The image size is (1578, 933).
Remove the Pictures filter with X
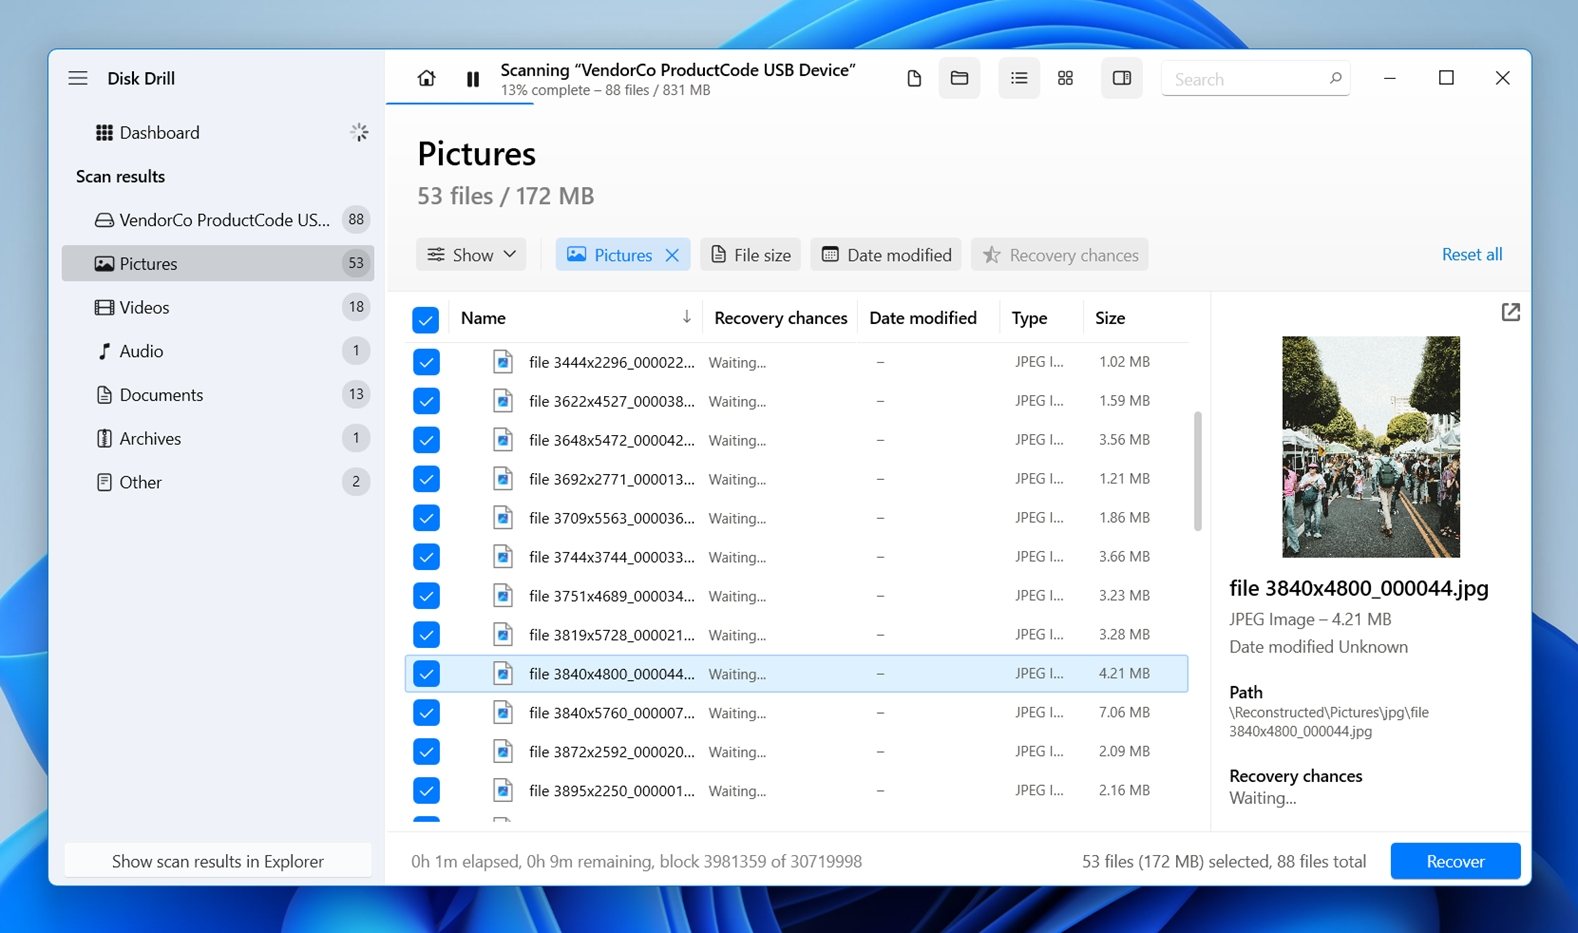tap(672, 255)
